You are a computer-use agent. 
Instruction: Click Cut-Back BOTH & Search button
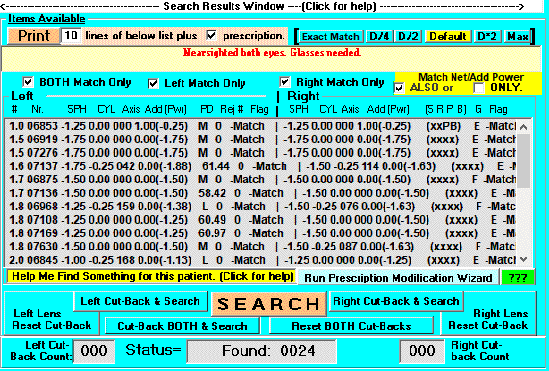182,326
